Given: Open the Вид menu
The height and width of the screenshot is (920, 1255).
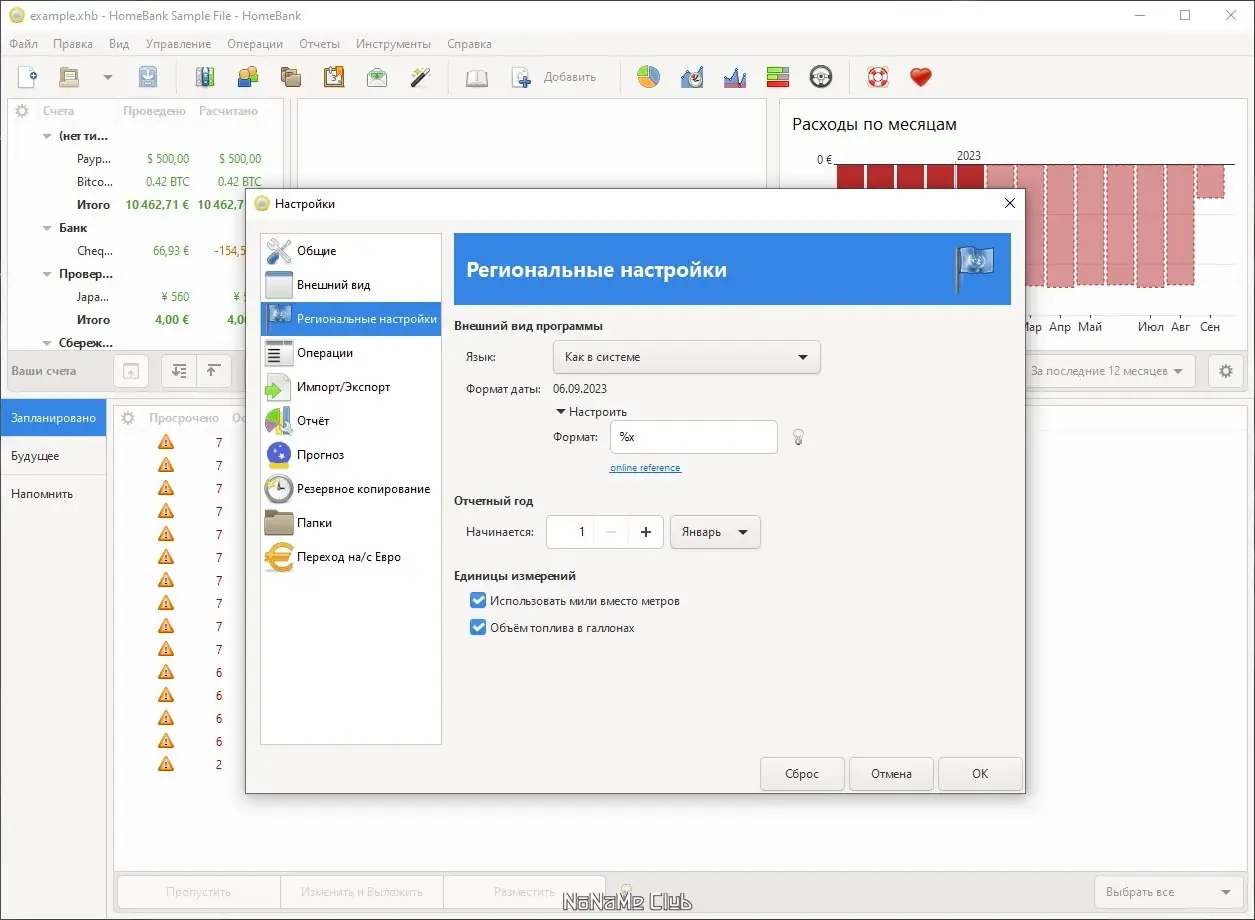Looking at the screenshot, I should (x=119, y=44).
